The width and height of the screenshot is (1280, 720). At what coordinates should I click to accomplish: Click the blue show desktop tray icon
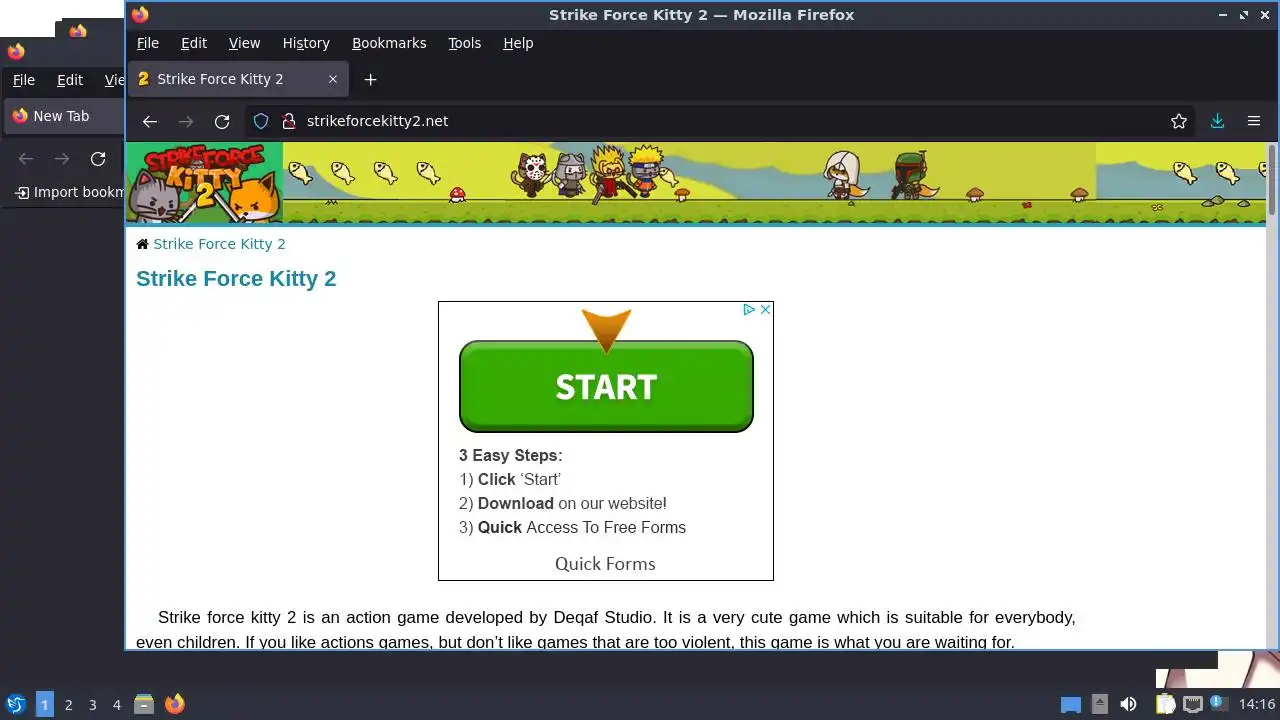[1071, 705]
